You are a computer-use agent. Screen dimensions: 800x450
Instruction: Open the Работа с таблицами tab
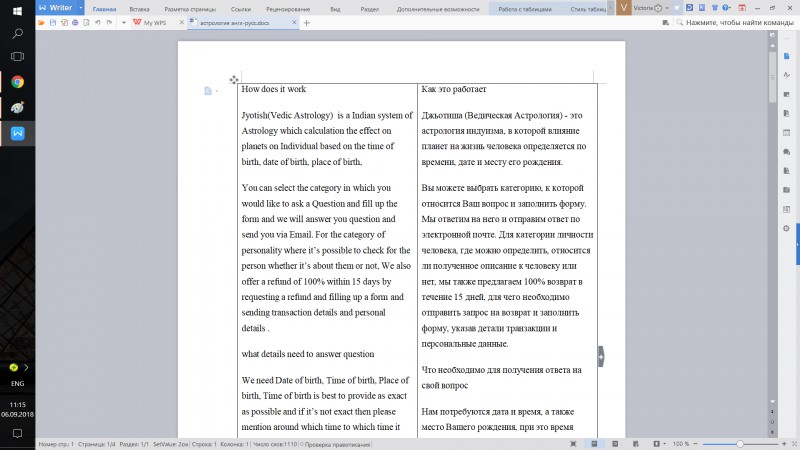point(524,9)
